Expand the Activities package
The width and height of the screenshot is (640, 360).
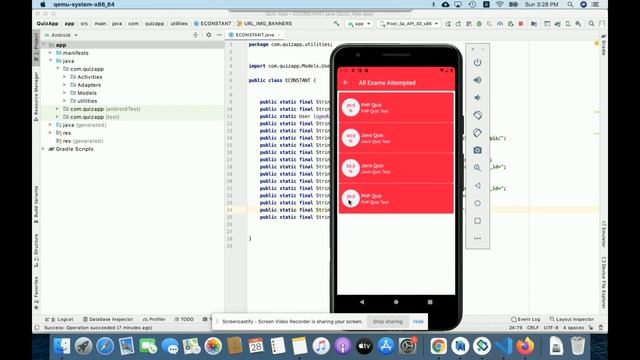(x=64, y=77)
